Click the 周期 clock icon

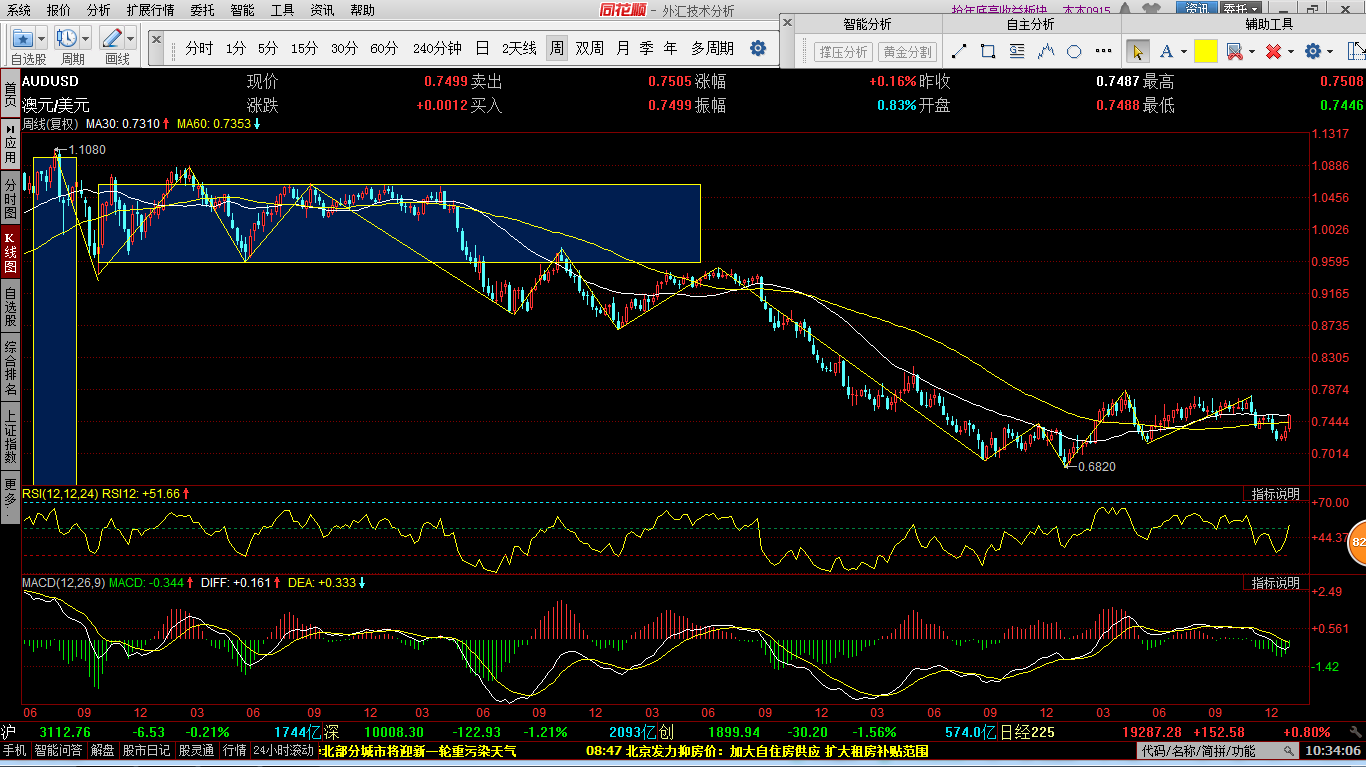pos(67,38)
